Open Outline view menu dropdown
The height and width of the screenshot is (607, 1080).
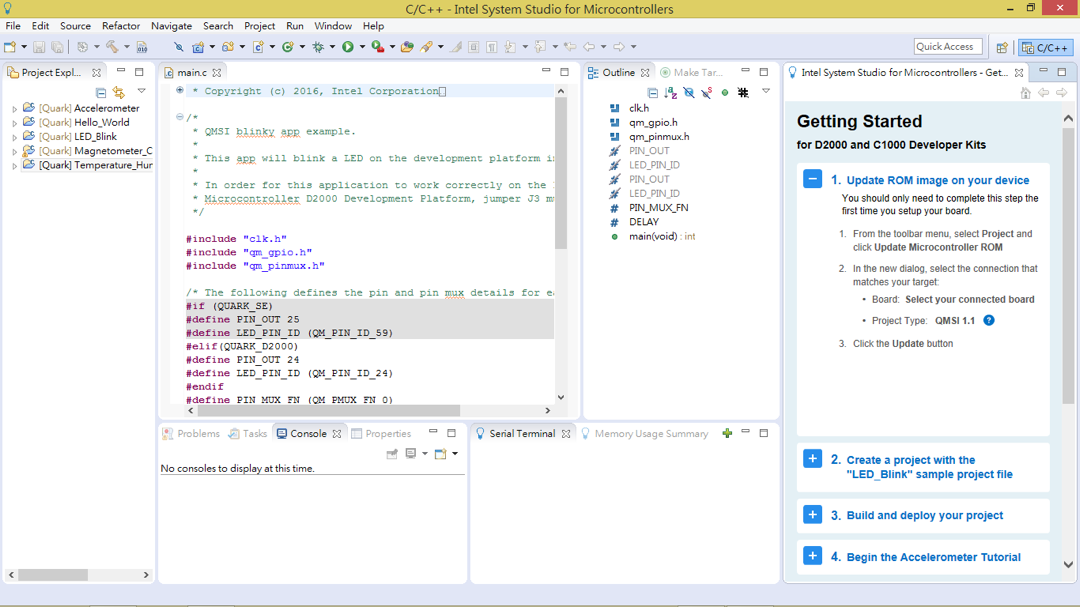pyautogui.click(x=765, y=91)
